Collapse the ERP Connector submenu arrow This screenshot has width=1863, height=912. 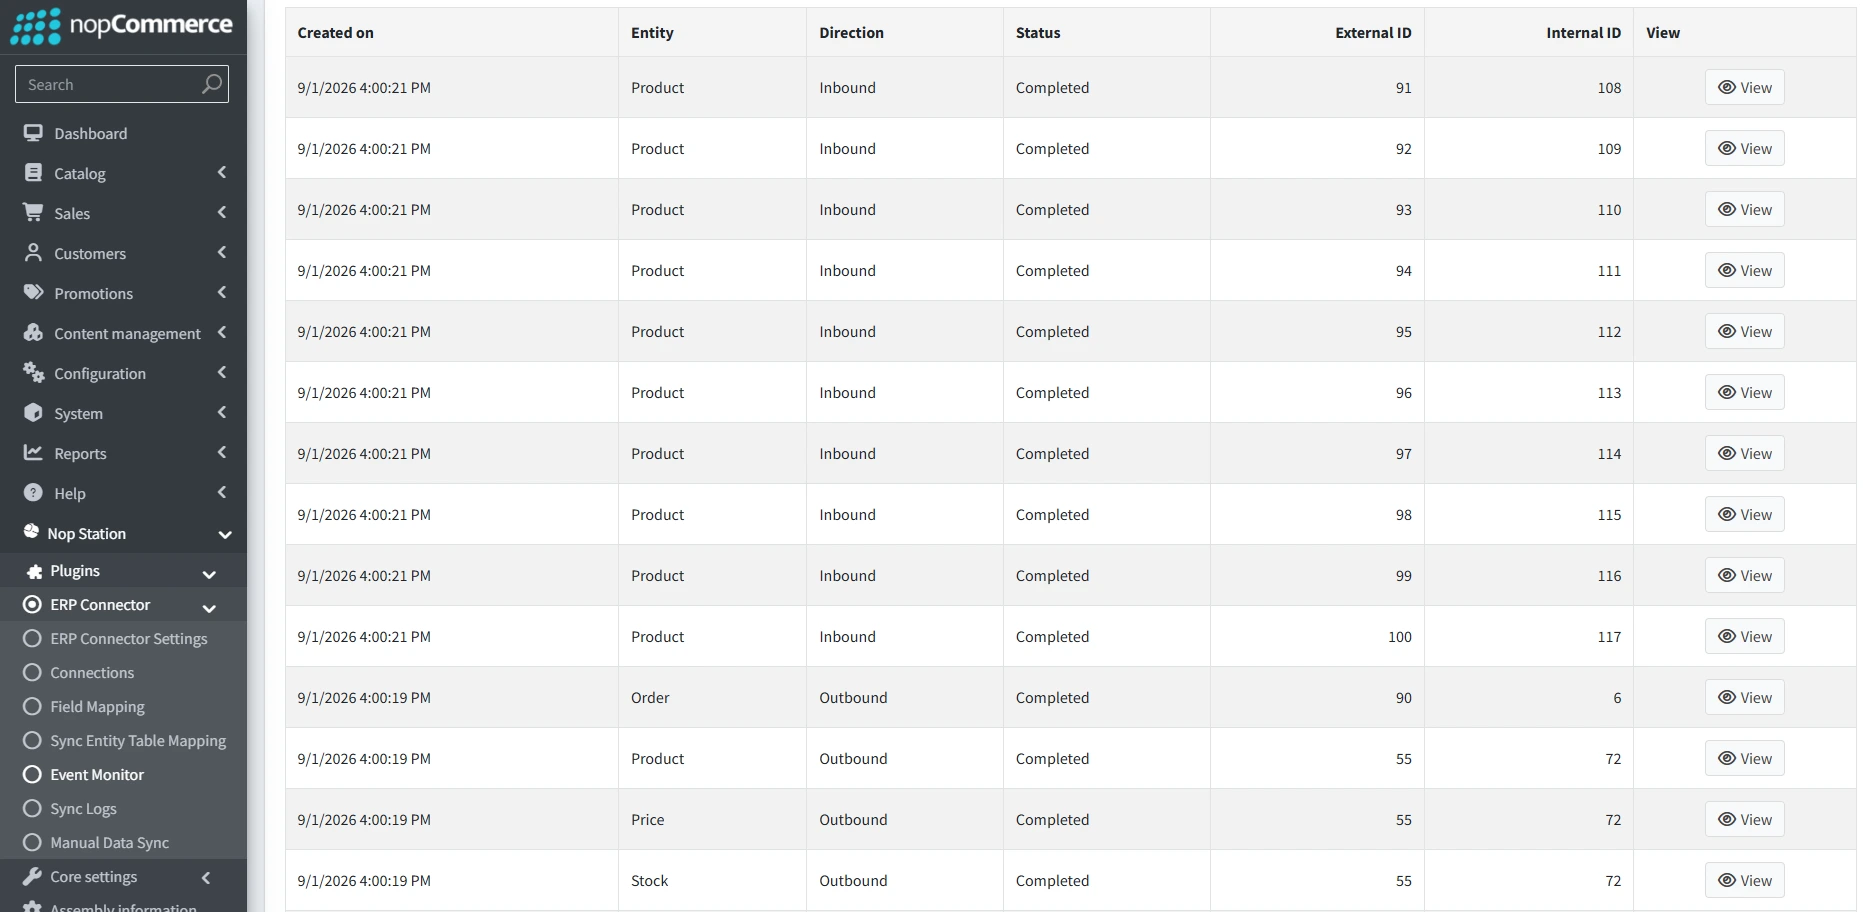tap(209, 607)
